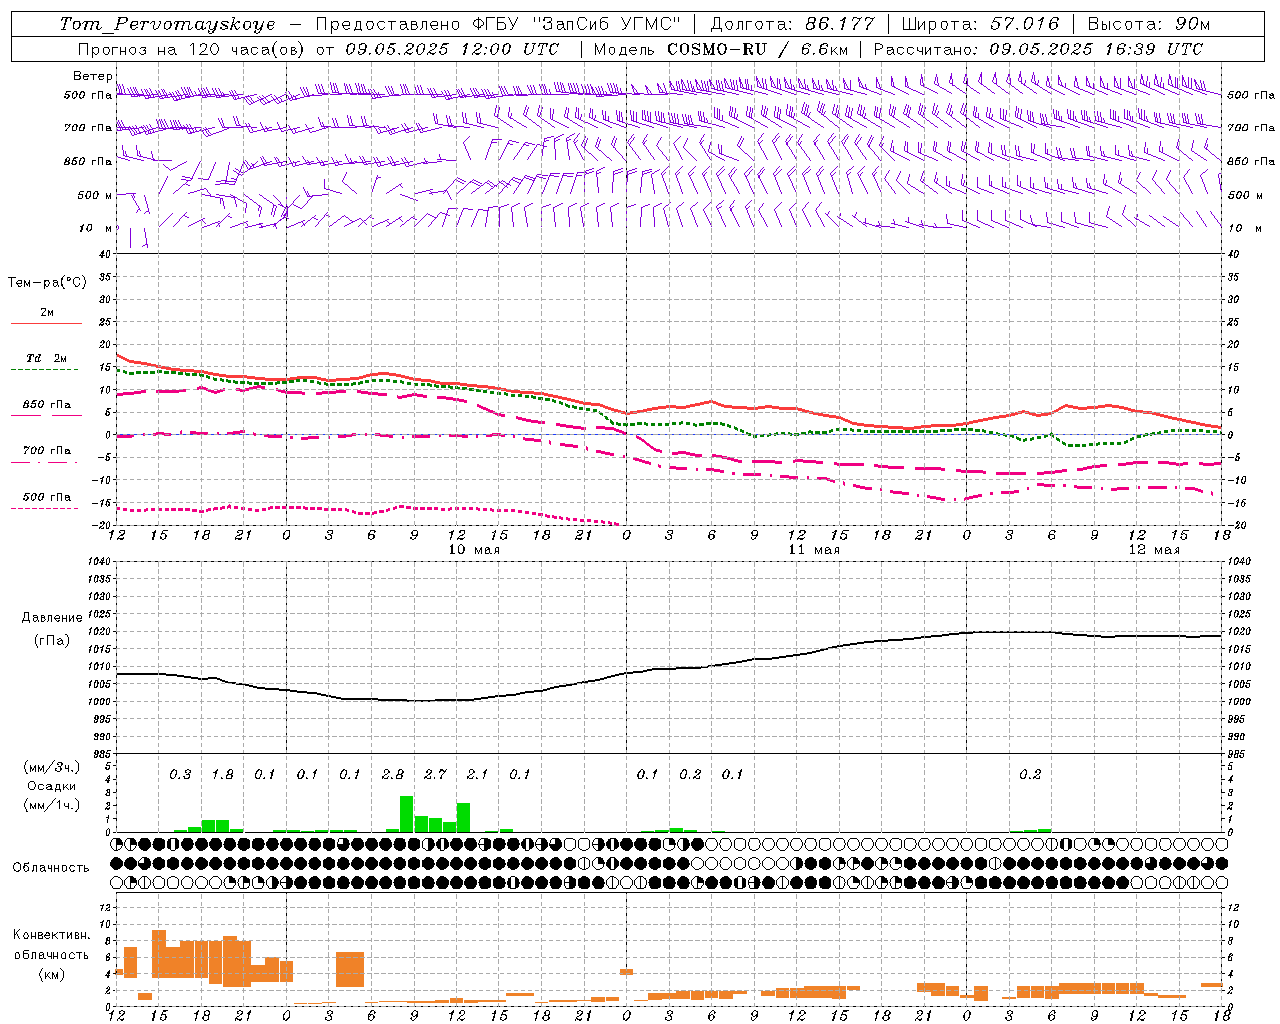Click the Облачность row label
The width and height of the screenshot is (1280, 1024).
click(51, 868)
